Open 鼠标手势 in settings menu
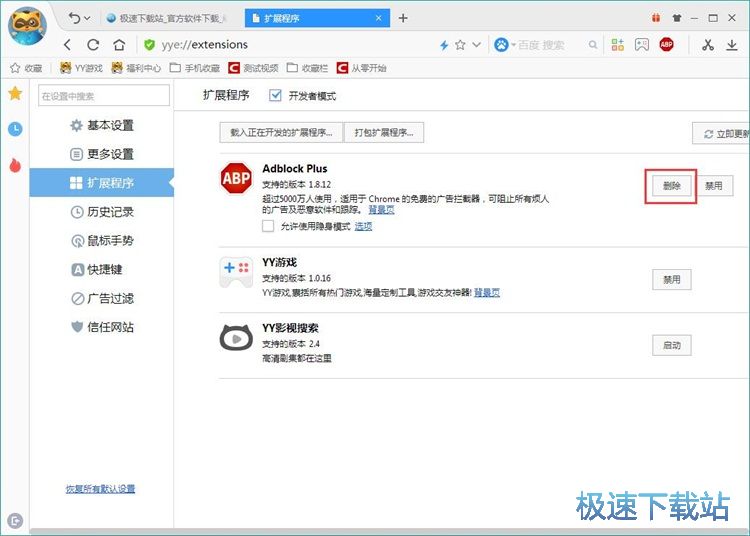The width and height of the screenshot is (750, 536). [102, 241]
